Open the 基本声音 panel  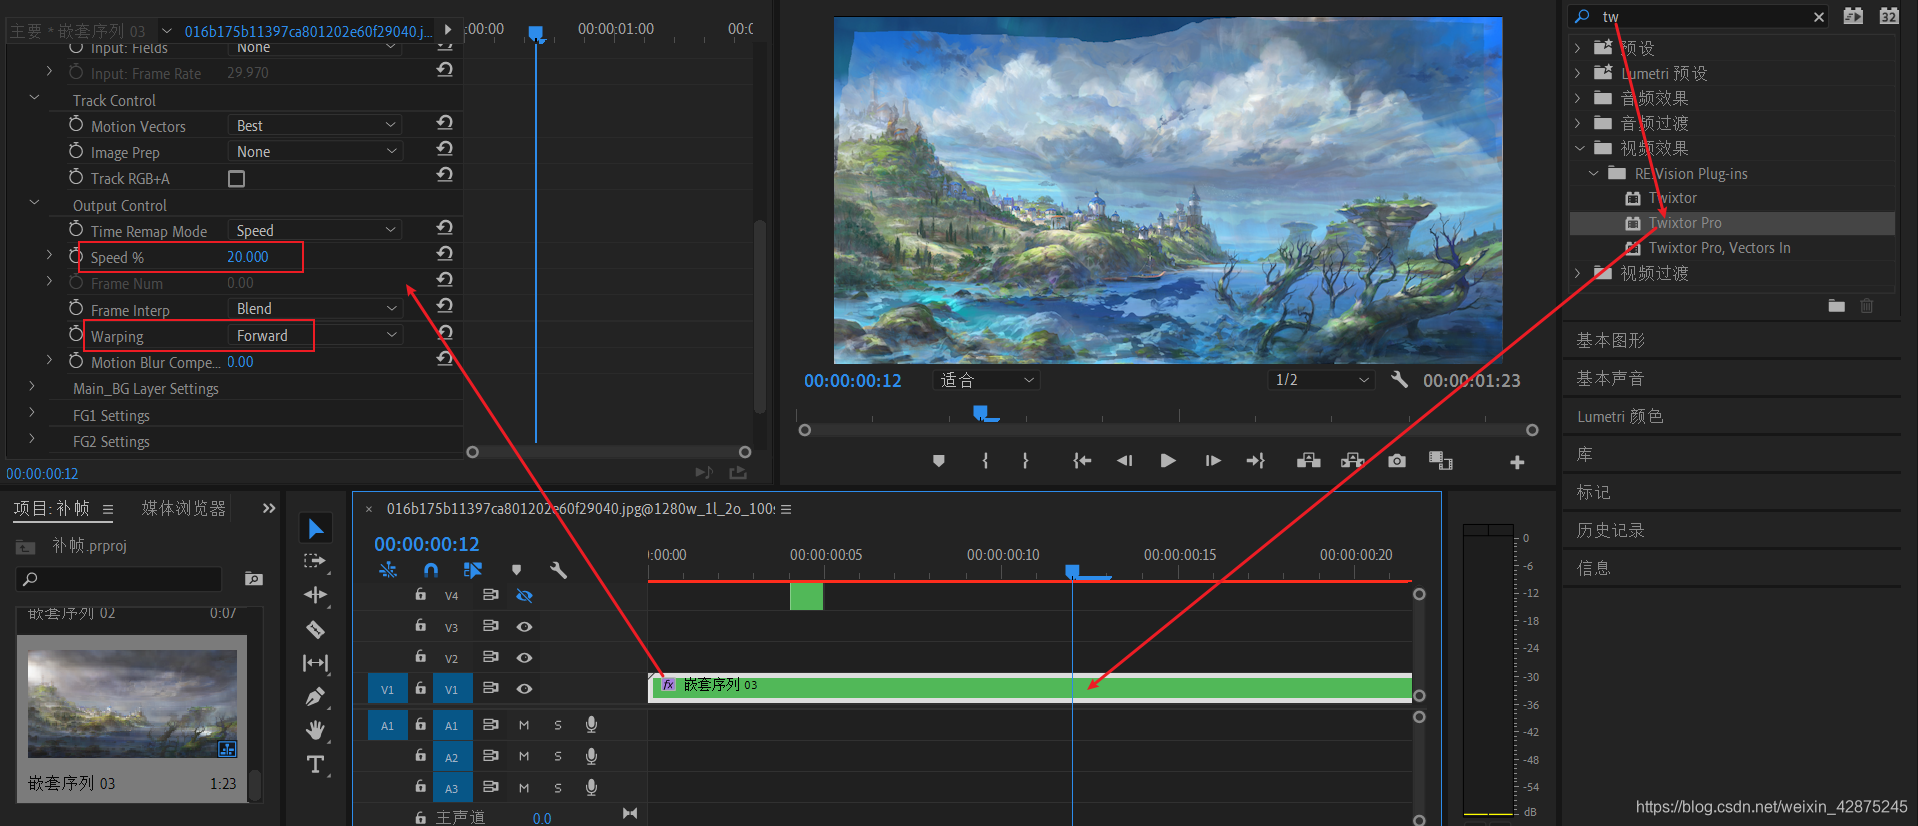1611,379
